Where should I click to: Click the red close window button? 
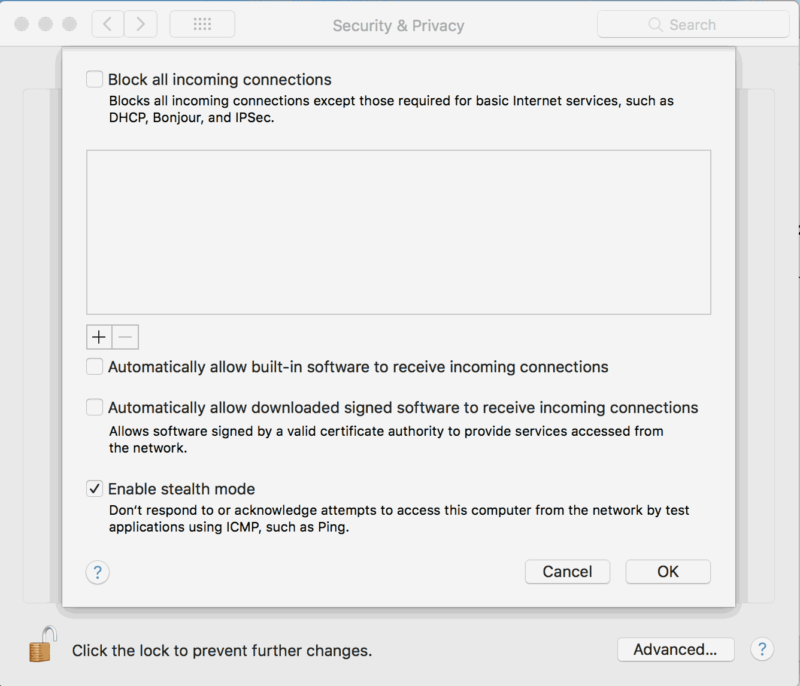tap(21, 24)
